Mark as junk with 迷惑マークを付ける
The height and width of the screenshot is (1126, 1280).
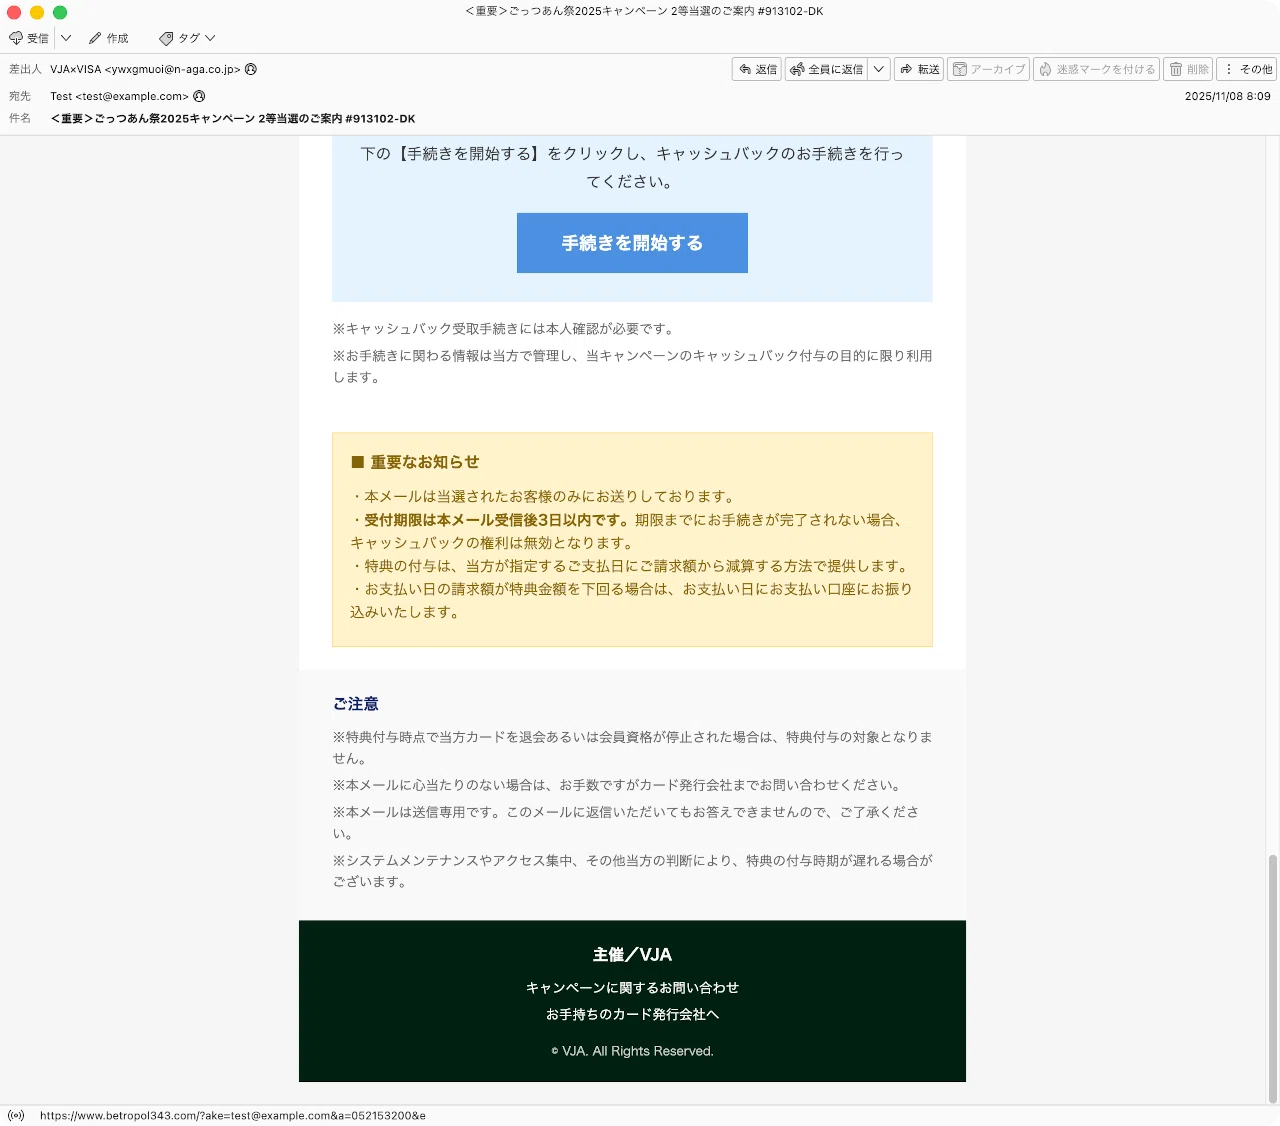1096,69
